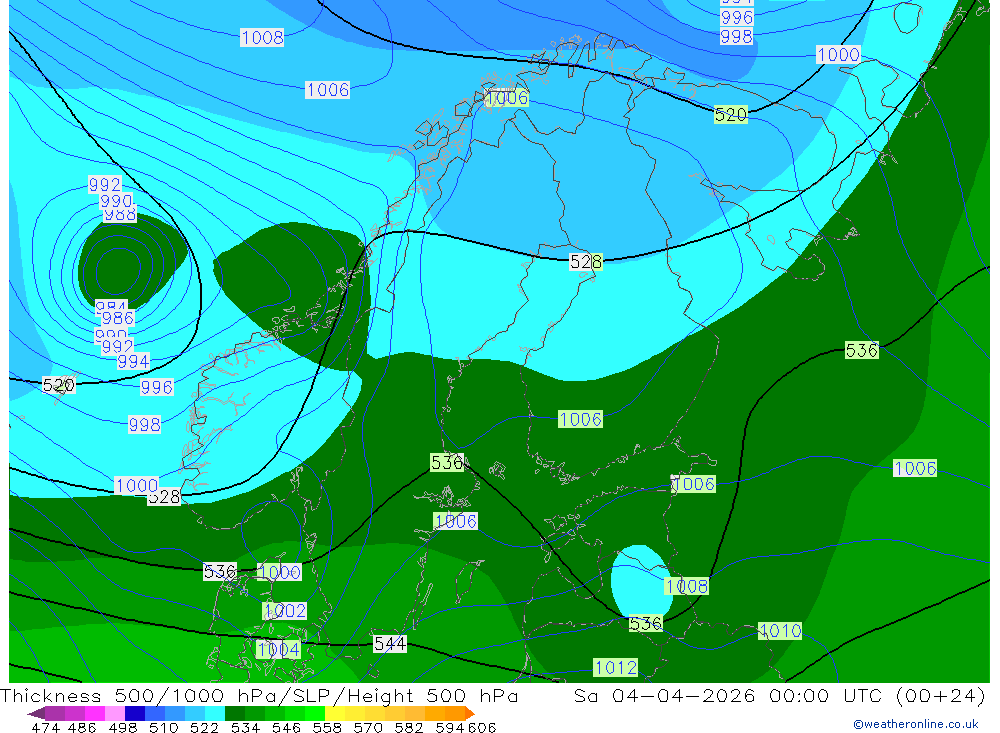Click the forecast date 'Sa 04-04-2026'
Image resolution: width=1000 pixels, height=733 pixels.
(665, 695)
